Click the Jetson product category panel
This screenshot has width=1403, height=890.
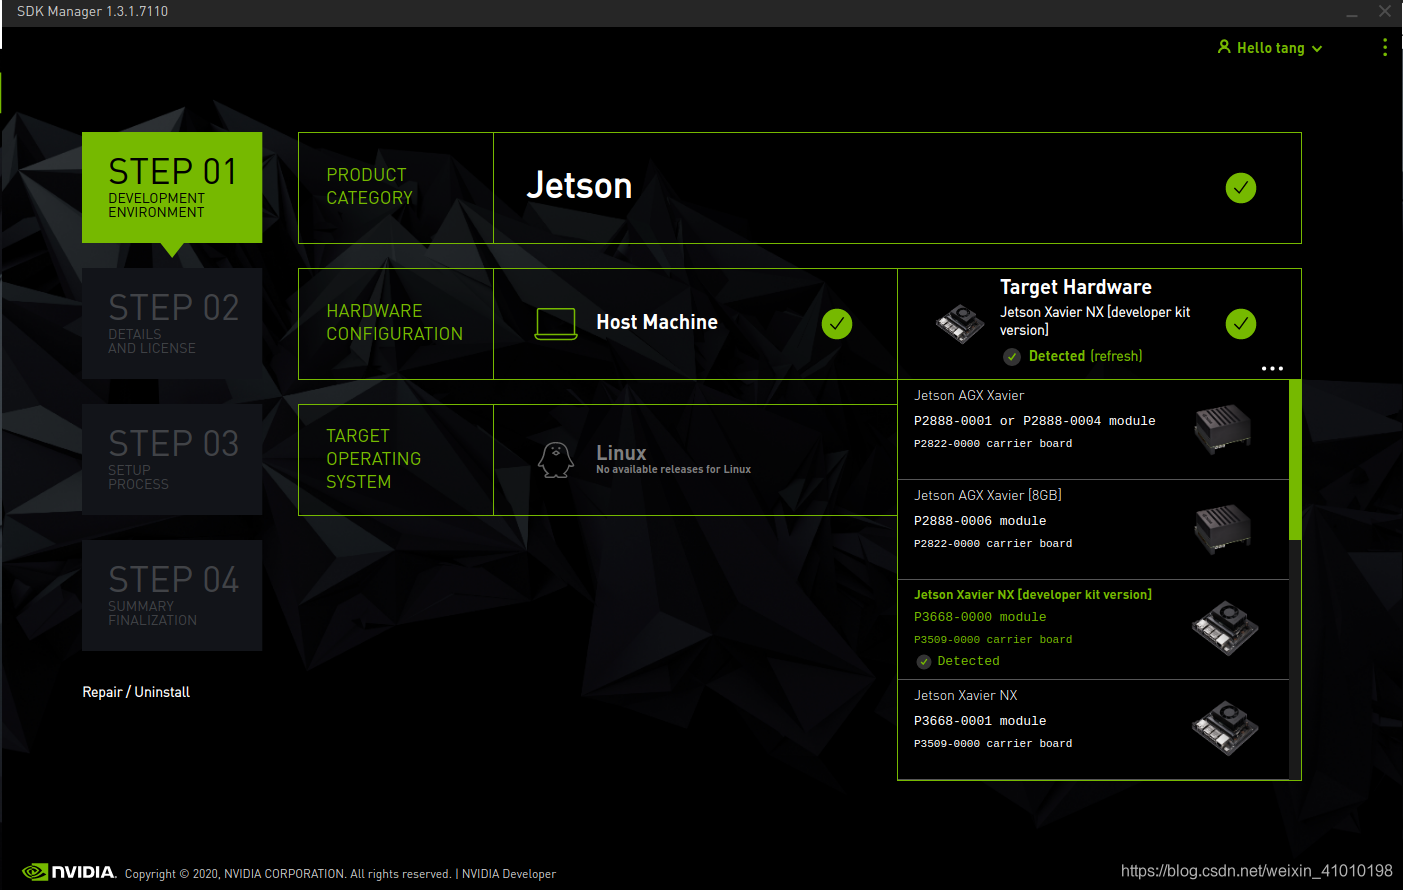coord(897,188)
